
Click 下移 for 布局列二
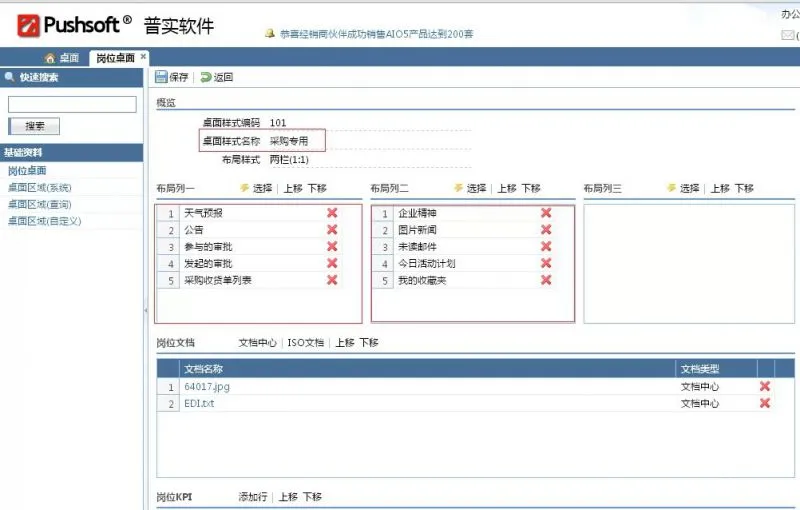point(531,188)
